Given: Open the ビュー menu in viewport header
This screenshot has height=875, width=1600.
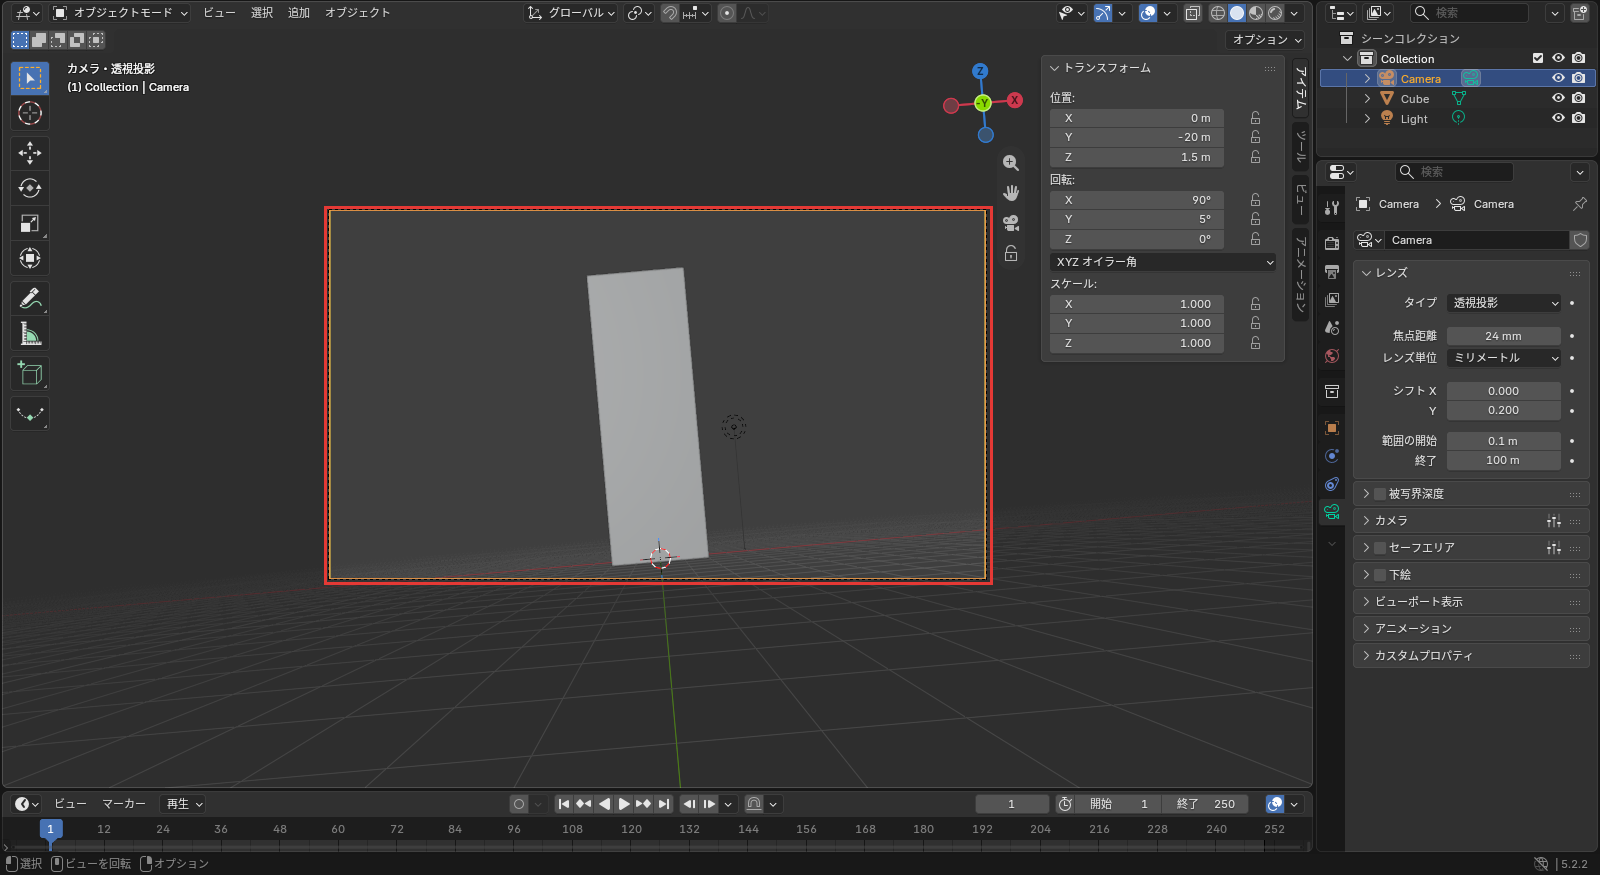Looking at the screenshot, I should click(219, 13).
